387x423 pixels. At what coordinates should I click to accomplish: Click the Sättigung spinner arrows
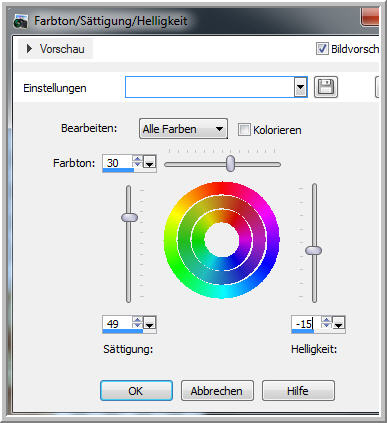click(137, 323)
